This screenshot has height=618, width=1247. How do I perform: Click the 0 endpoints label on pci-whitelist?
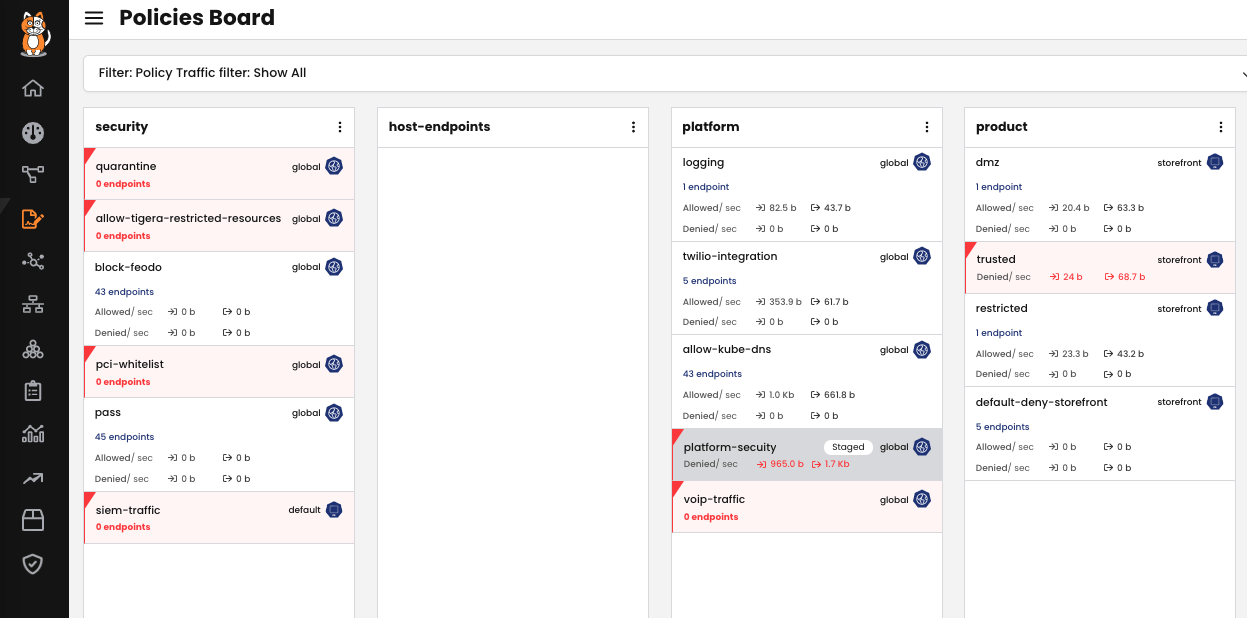pos(123,382)
